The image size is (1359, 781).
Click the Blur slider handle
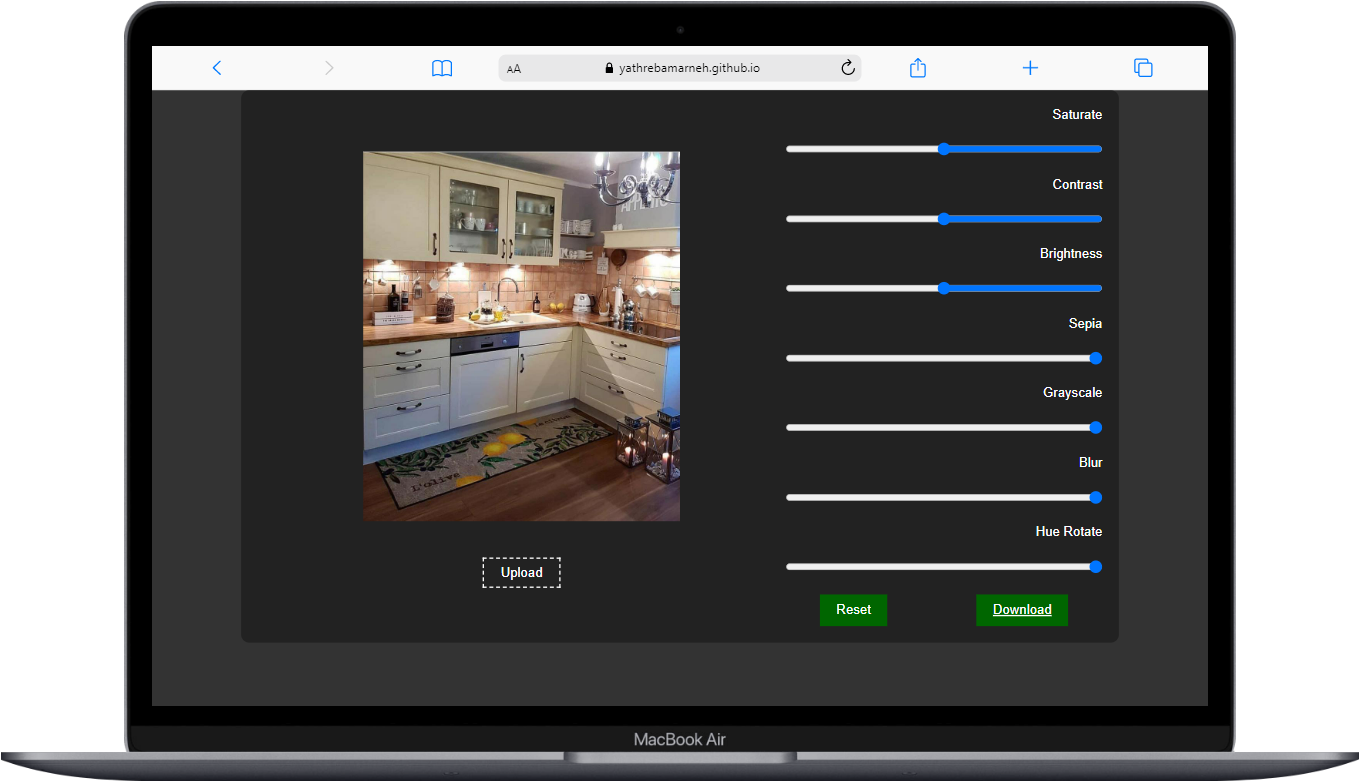(x=1095, y=497)
